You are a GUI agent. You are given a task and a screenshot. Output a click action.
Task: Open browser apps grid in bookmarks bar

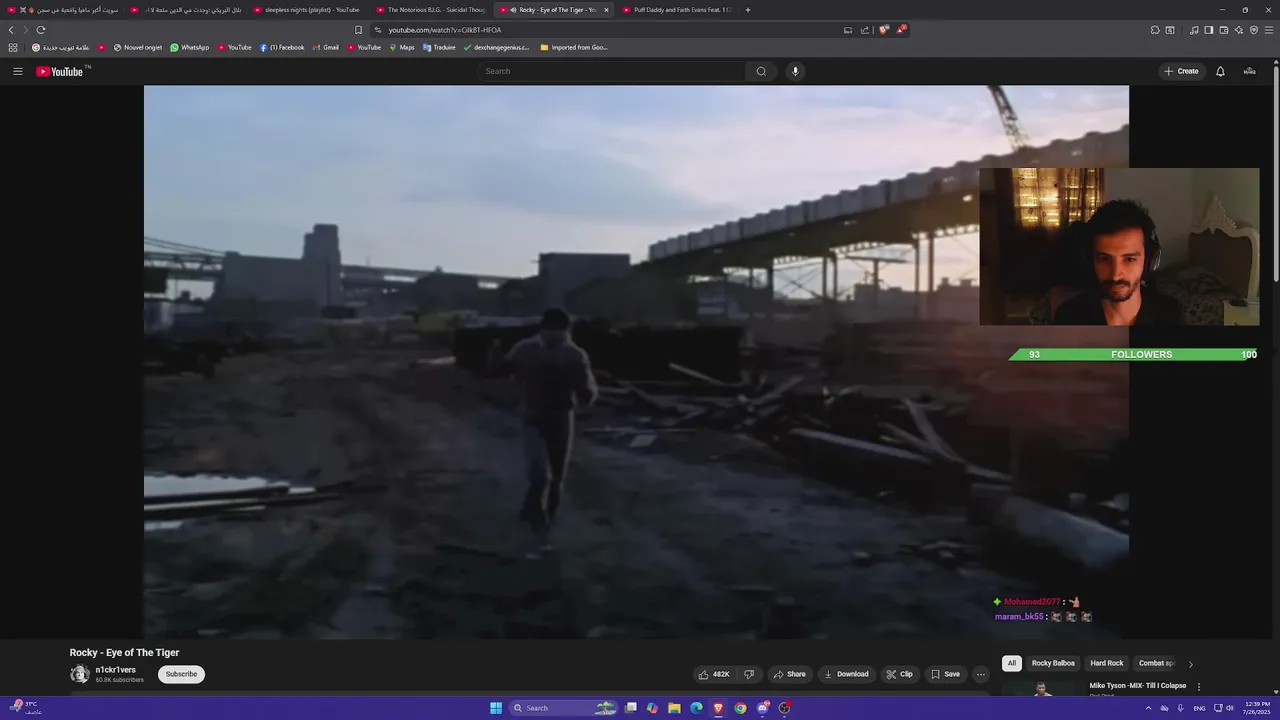(x=13, y=47)
